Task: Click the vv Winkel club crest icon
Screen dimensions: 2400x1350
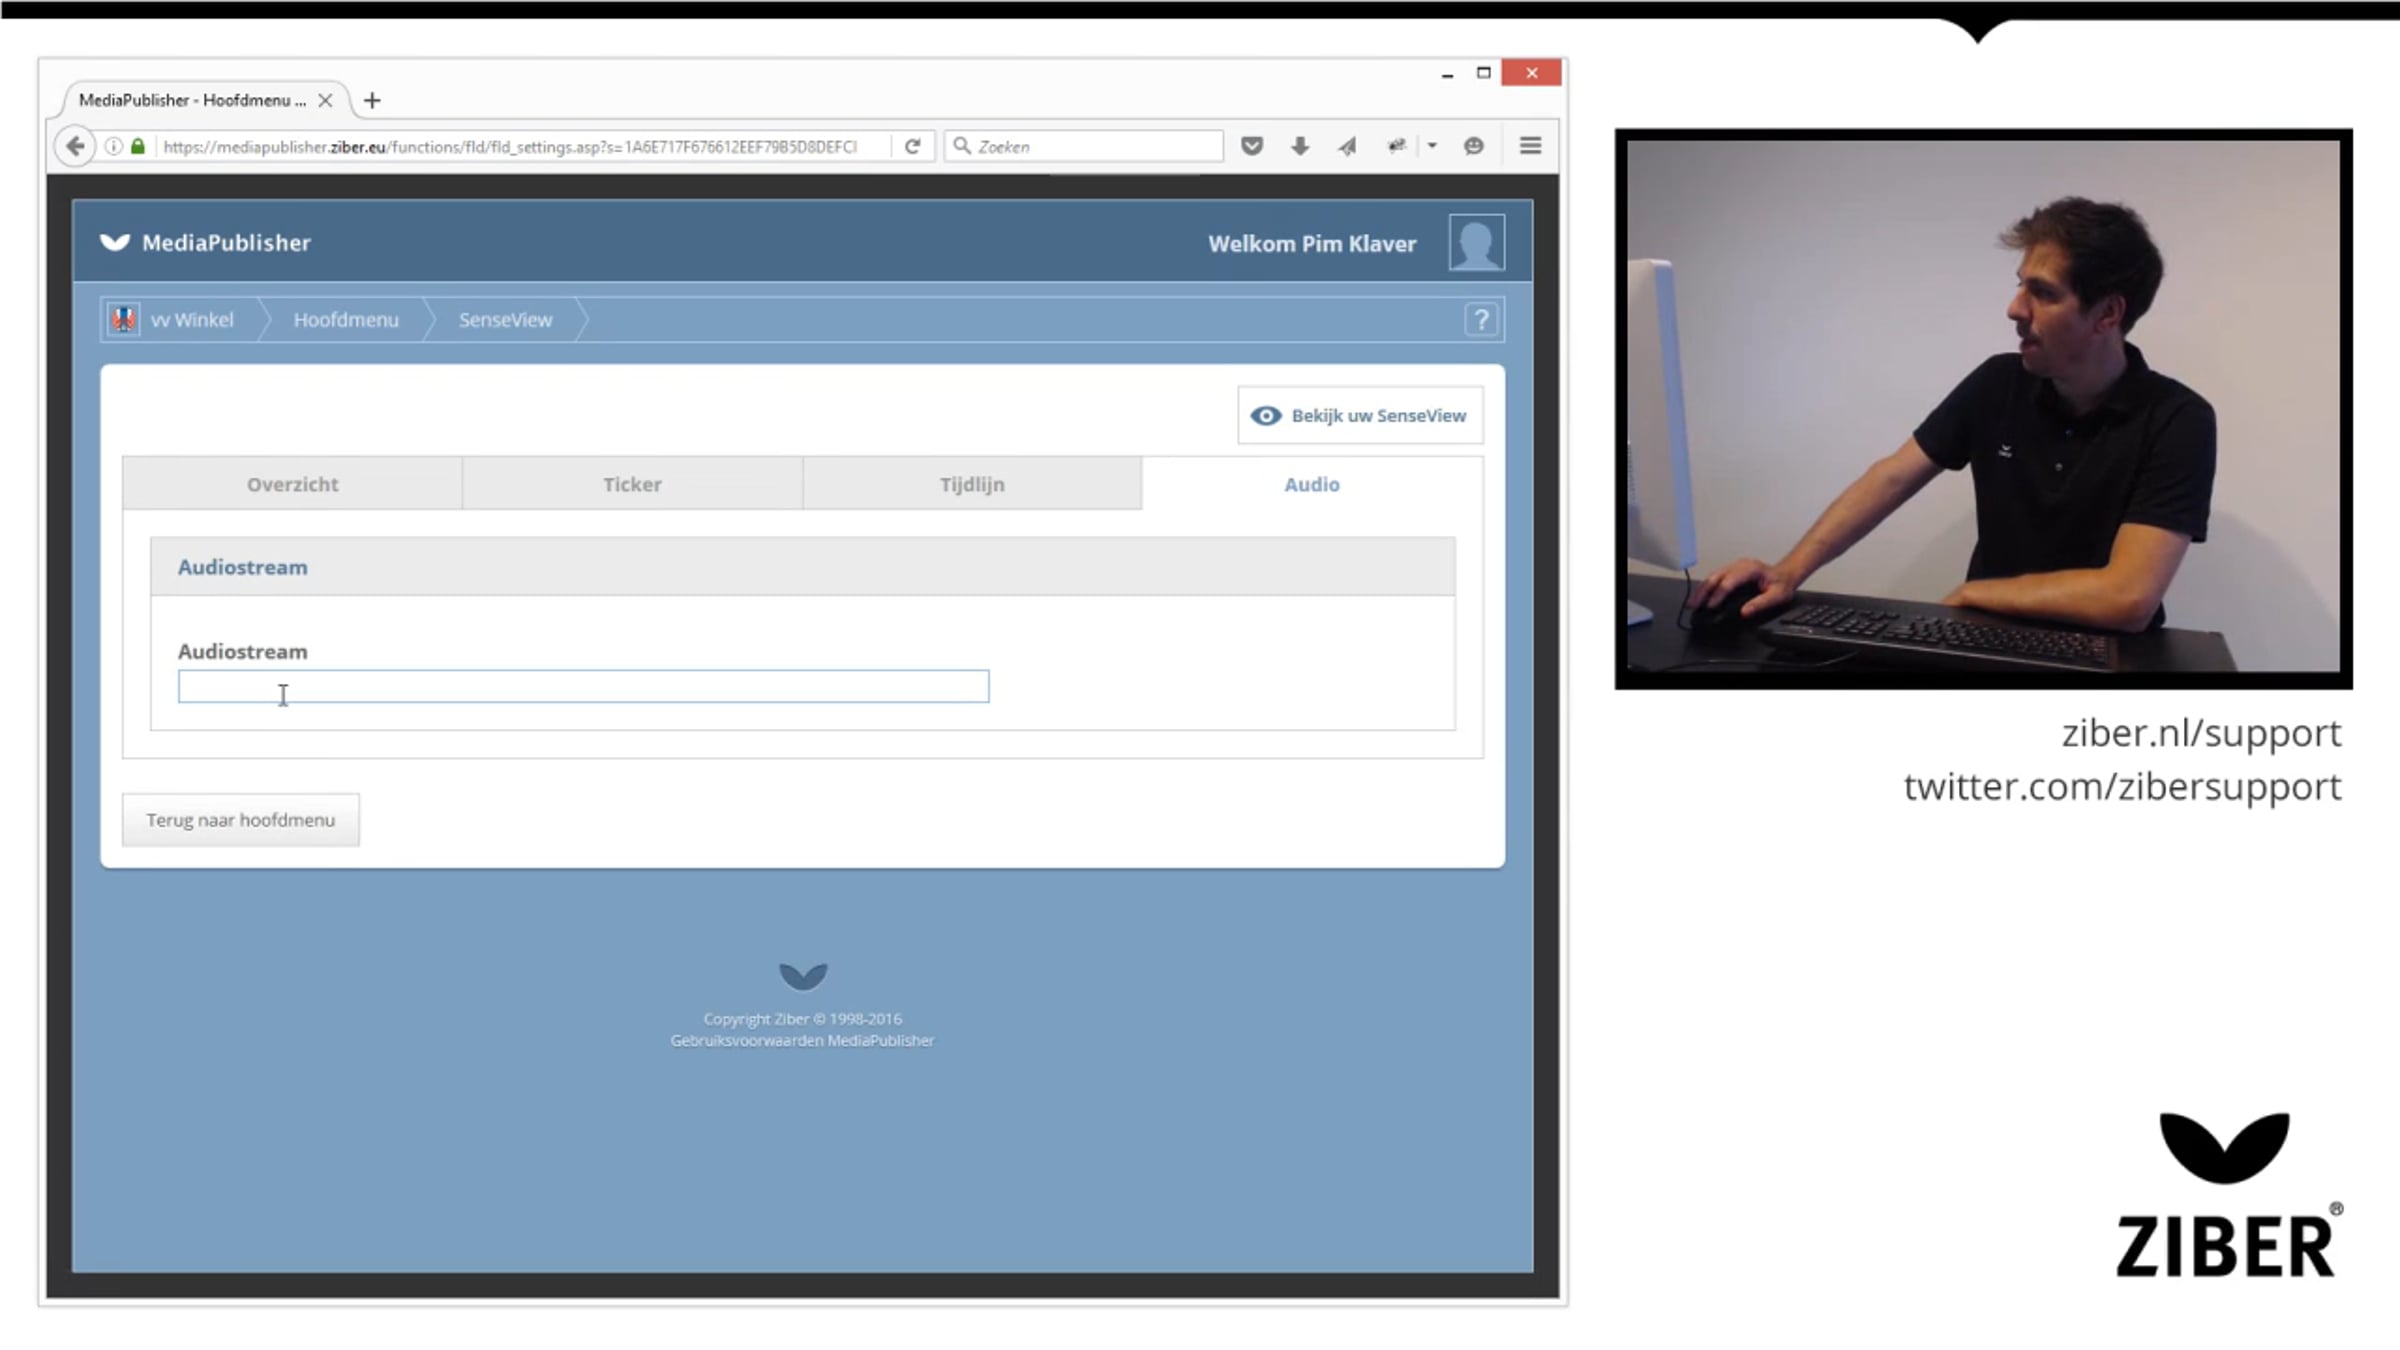Action: 124,320
